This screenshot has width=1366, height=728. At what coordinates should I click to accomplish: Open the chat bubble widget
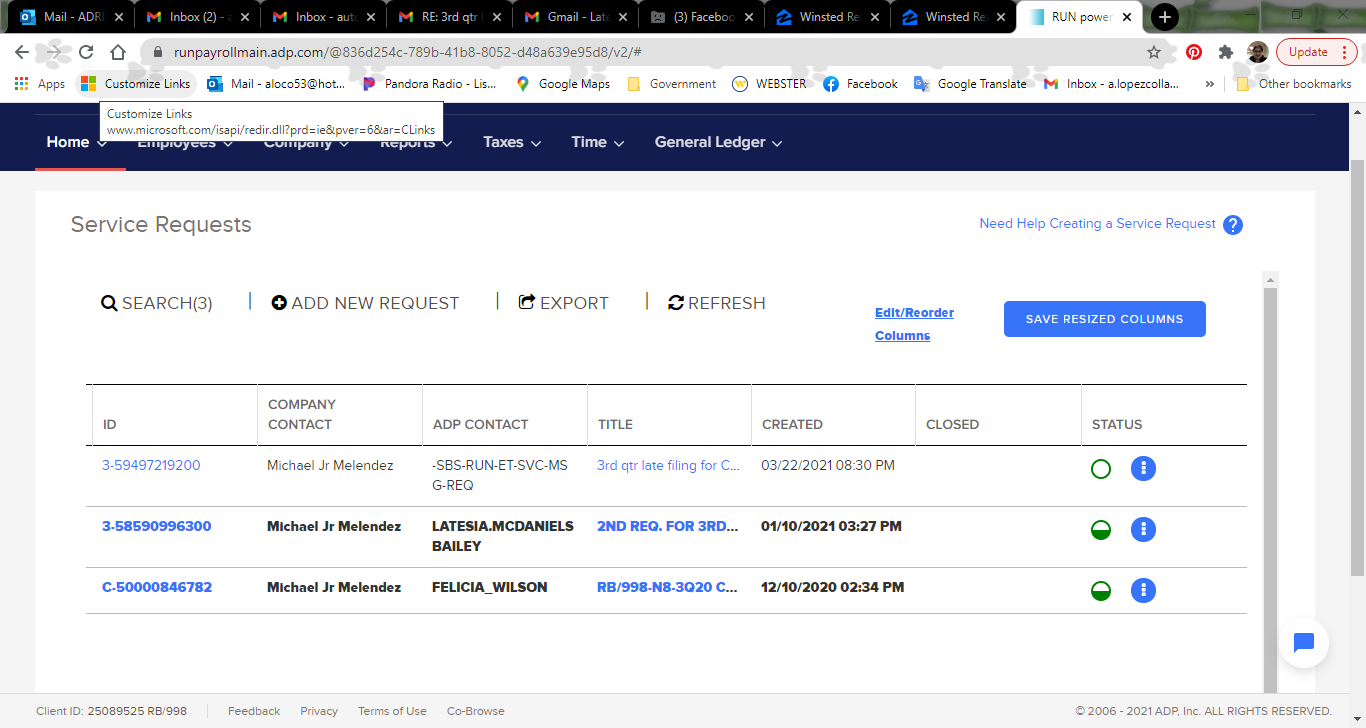tap(1303, 643)
